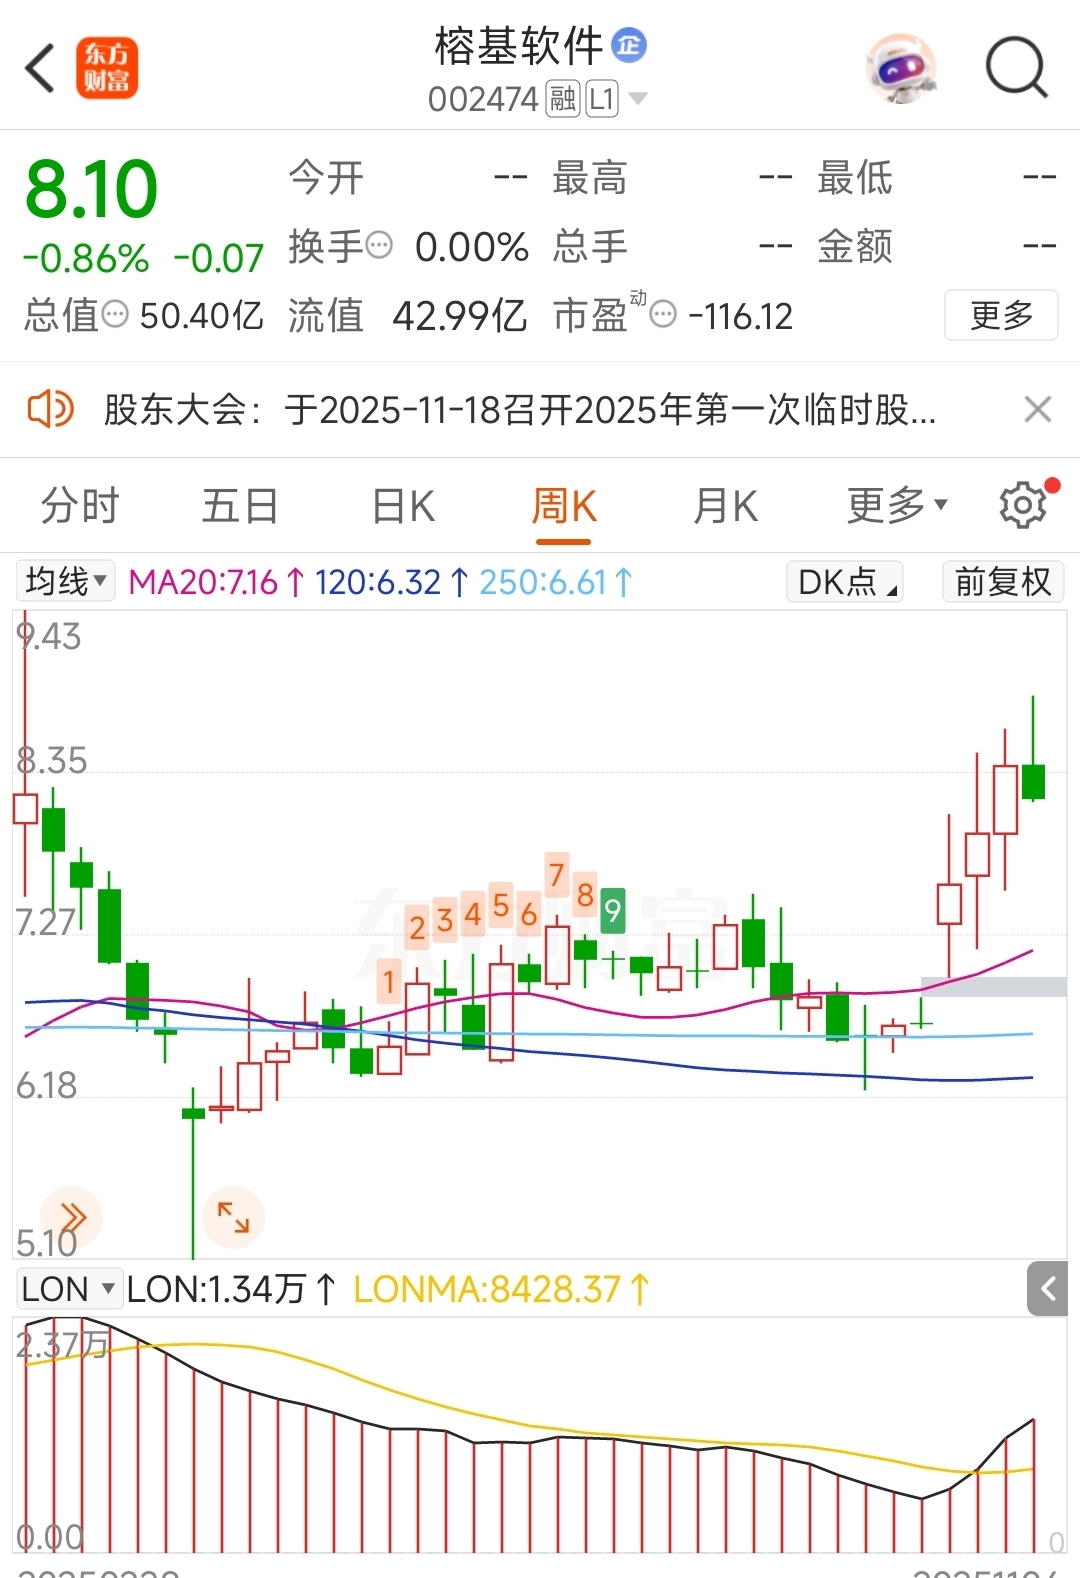Tap the info icon next to 市盈
1080x1578 pixels.
point(663,315)
